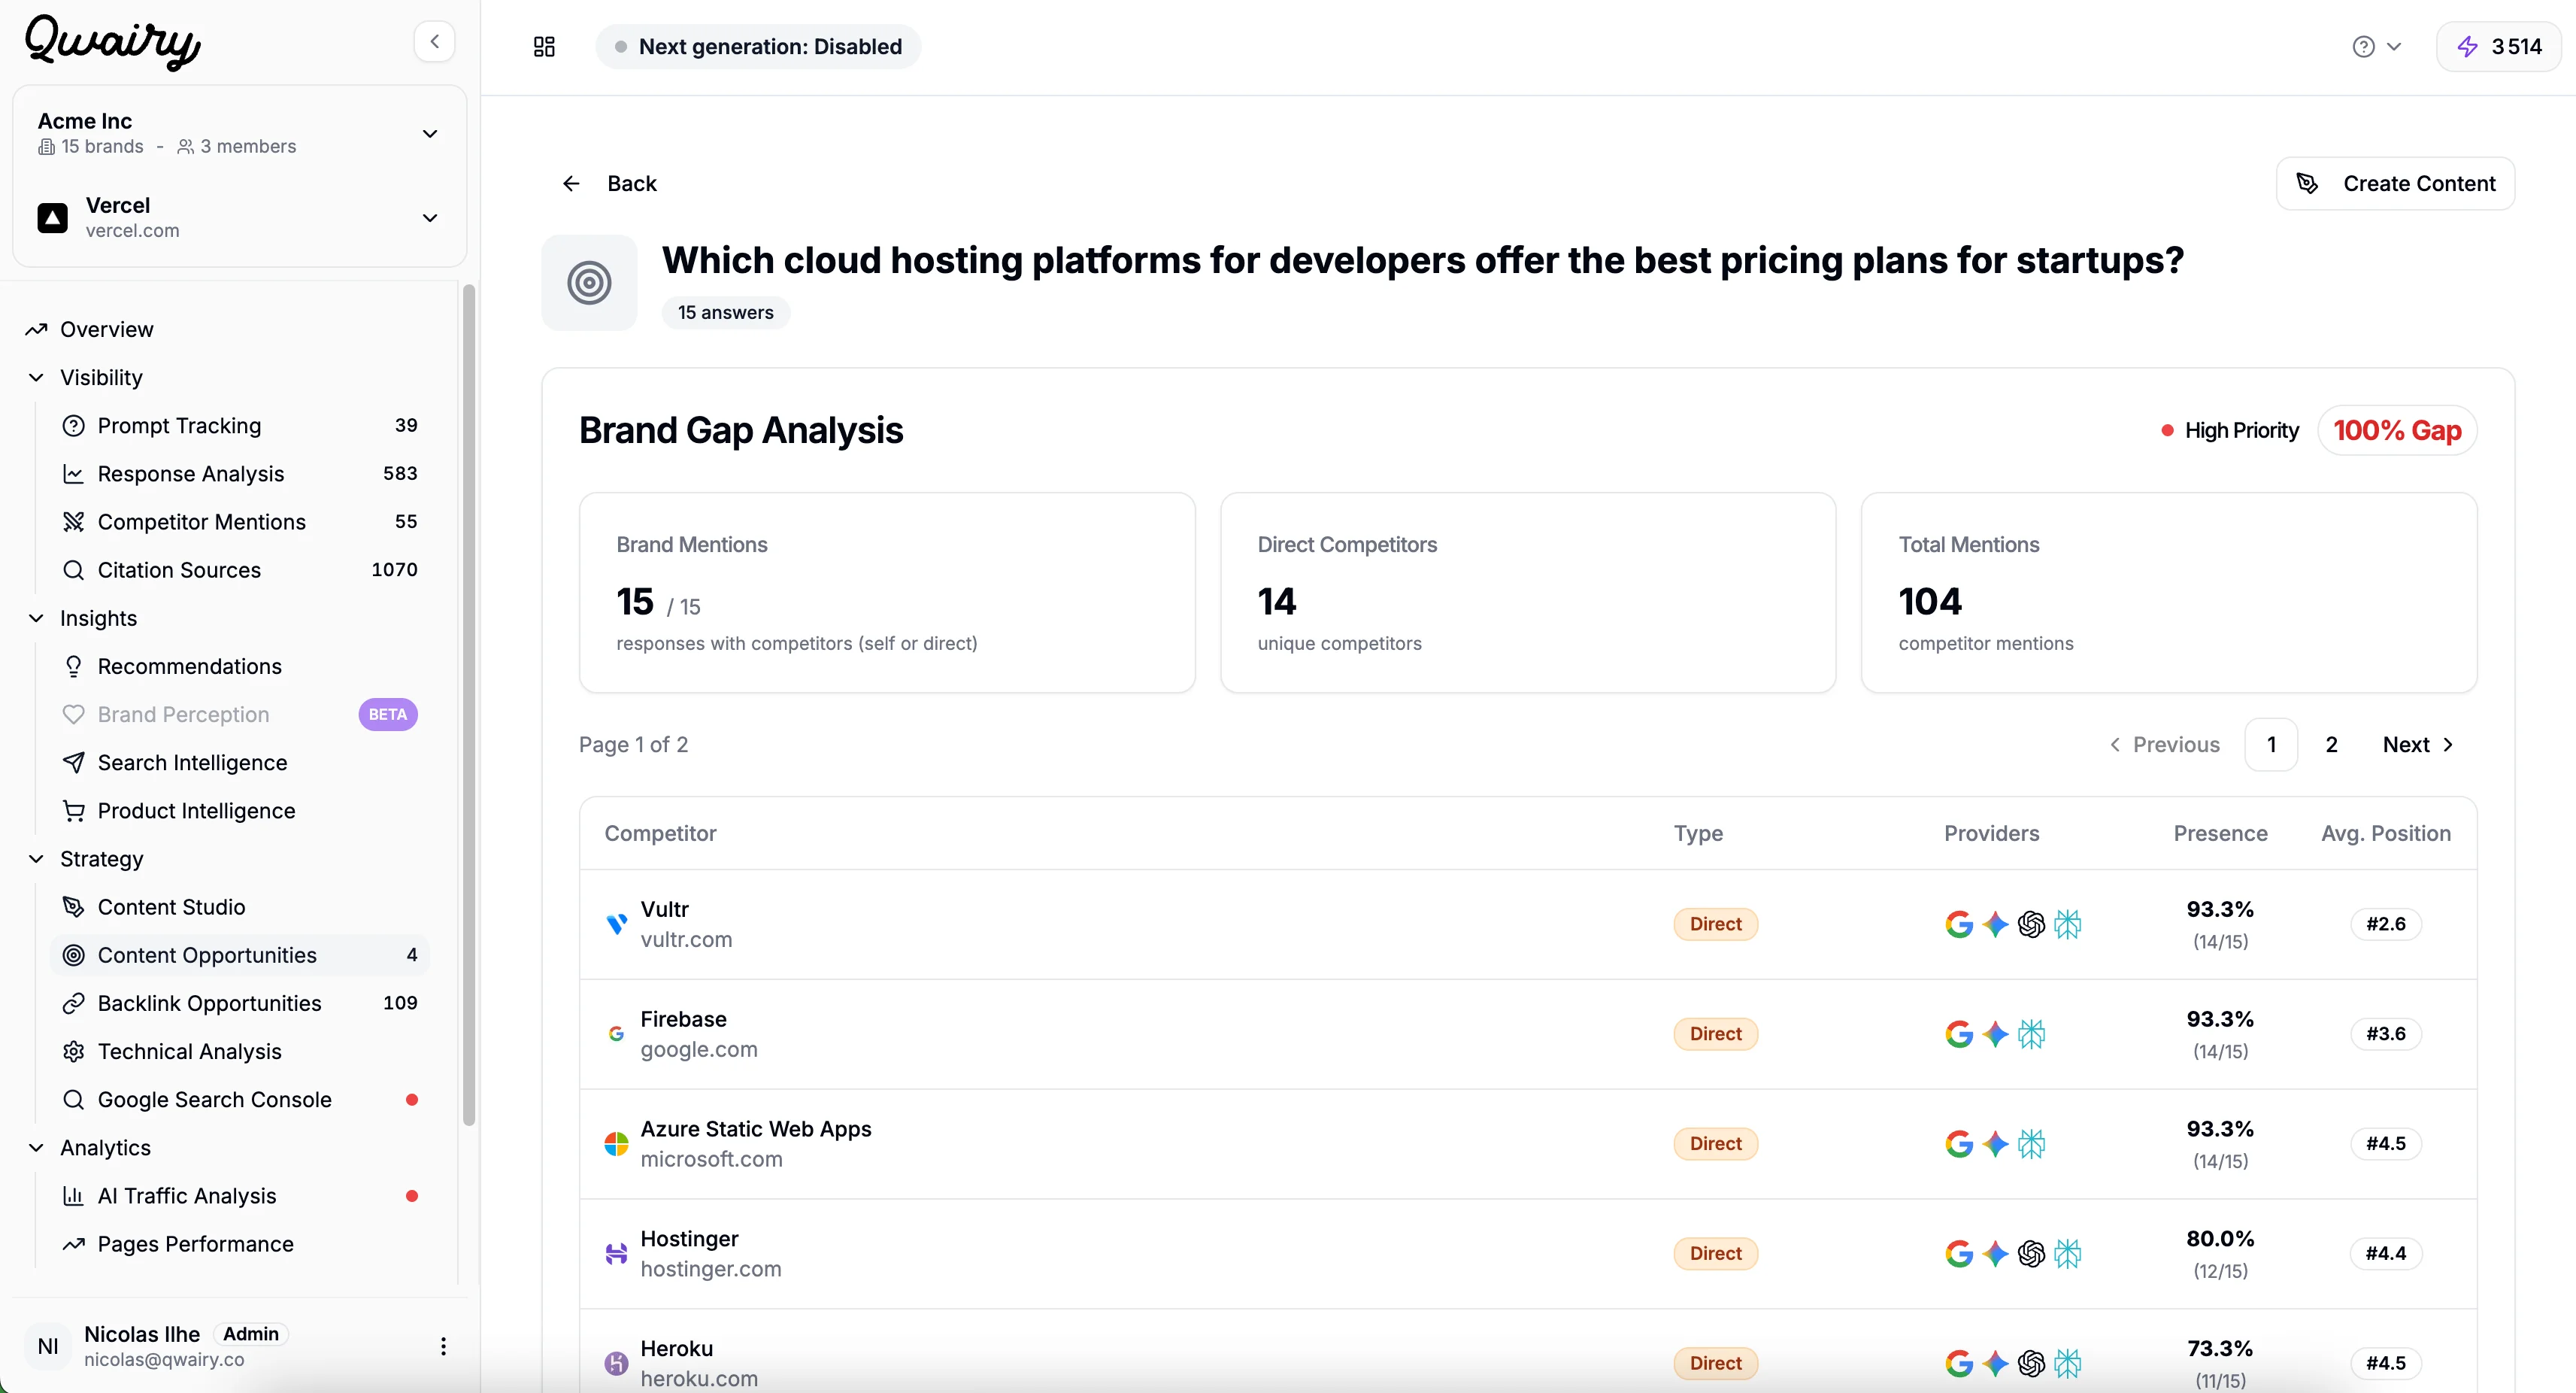
Task: View Citation Sources
Action: tap(180, 569)
